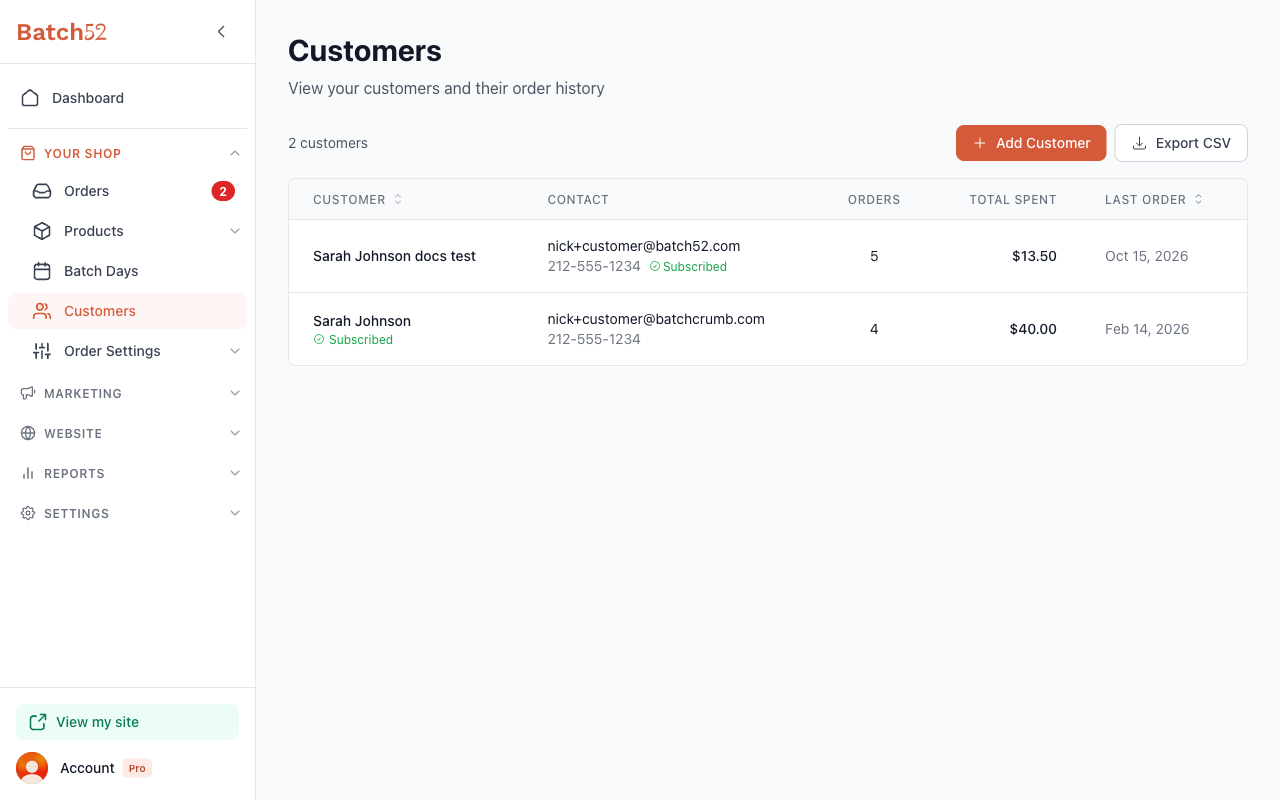Click the nick+customer@batchcrumb.com email
The image size is (1280, 800).
click(656, 319)
